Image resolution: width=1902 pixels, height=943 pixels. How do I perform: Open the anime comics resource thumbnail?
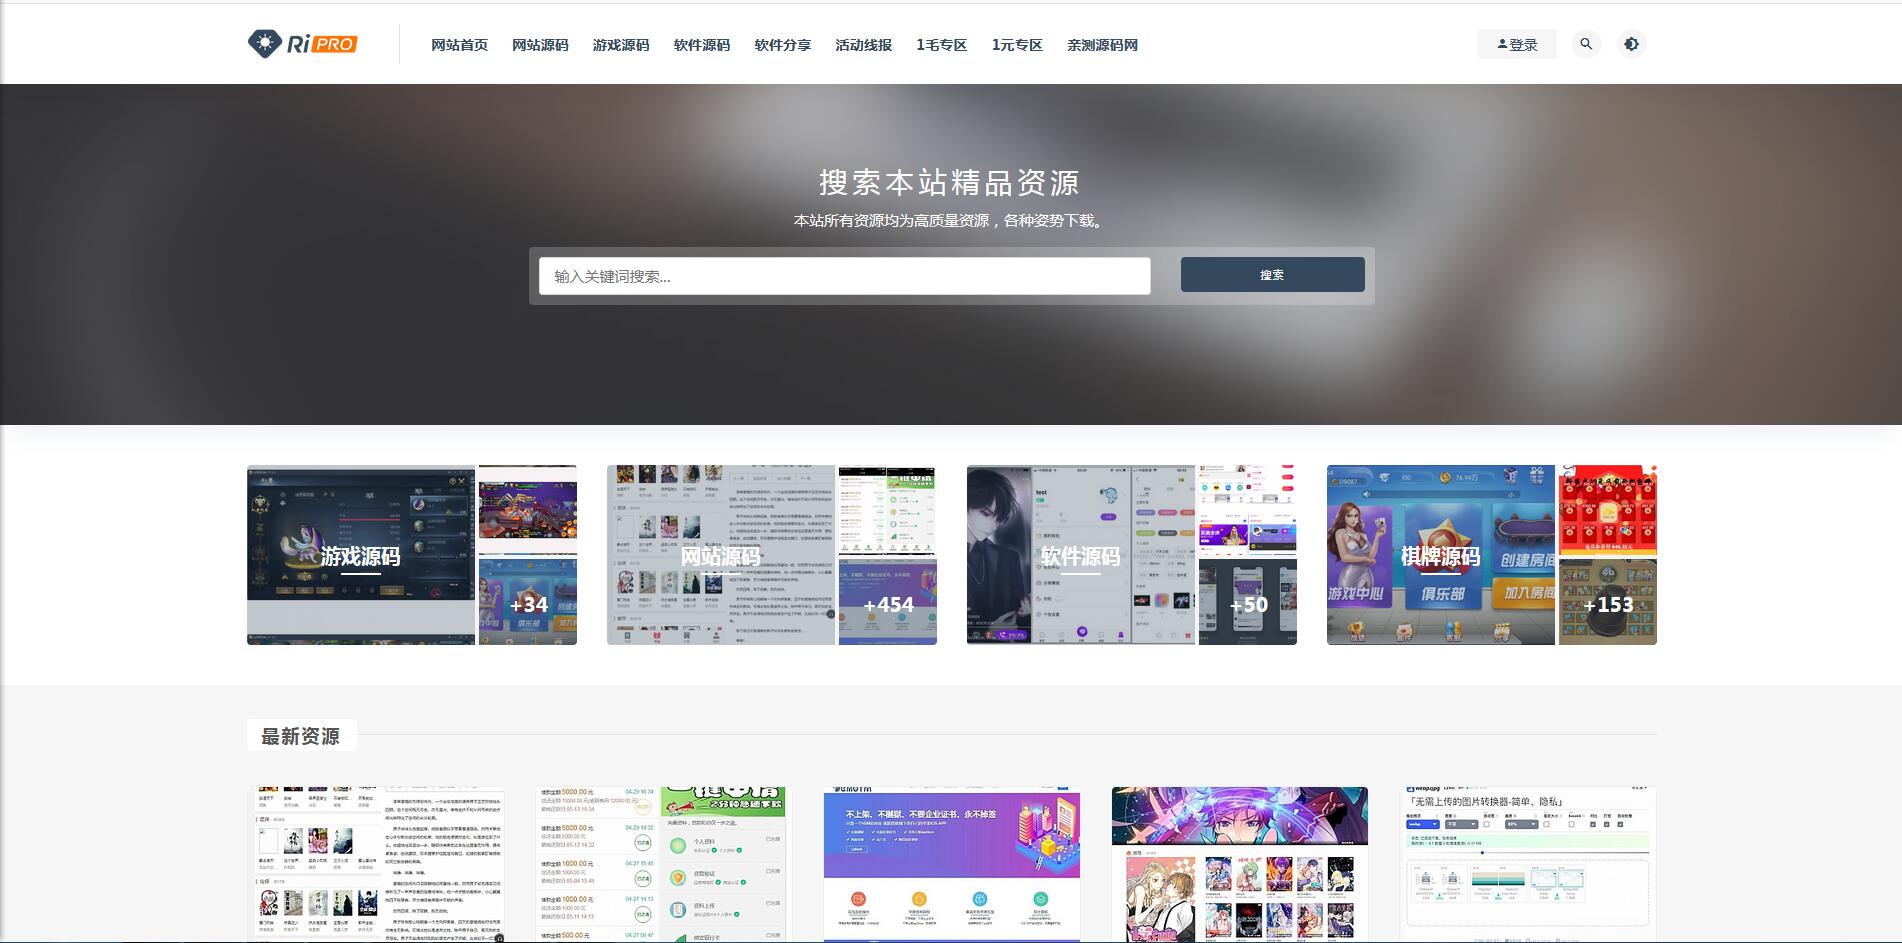1240,864
